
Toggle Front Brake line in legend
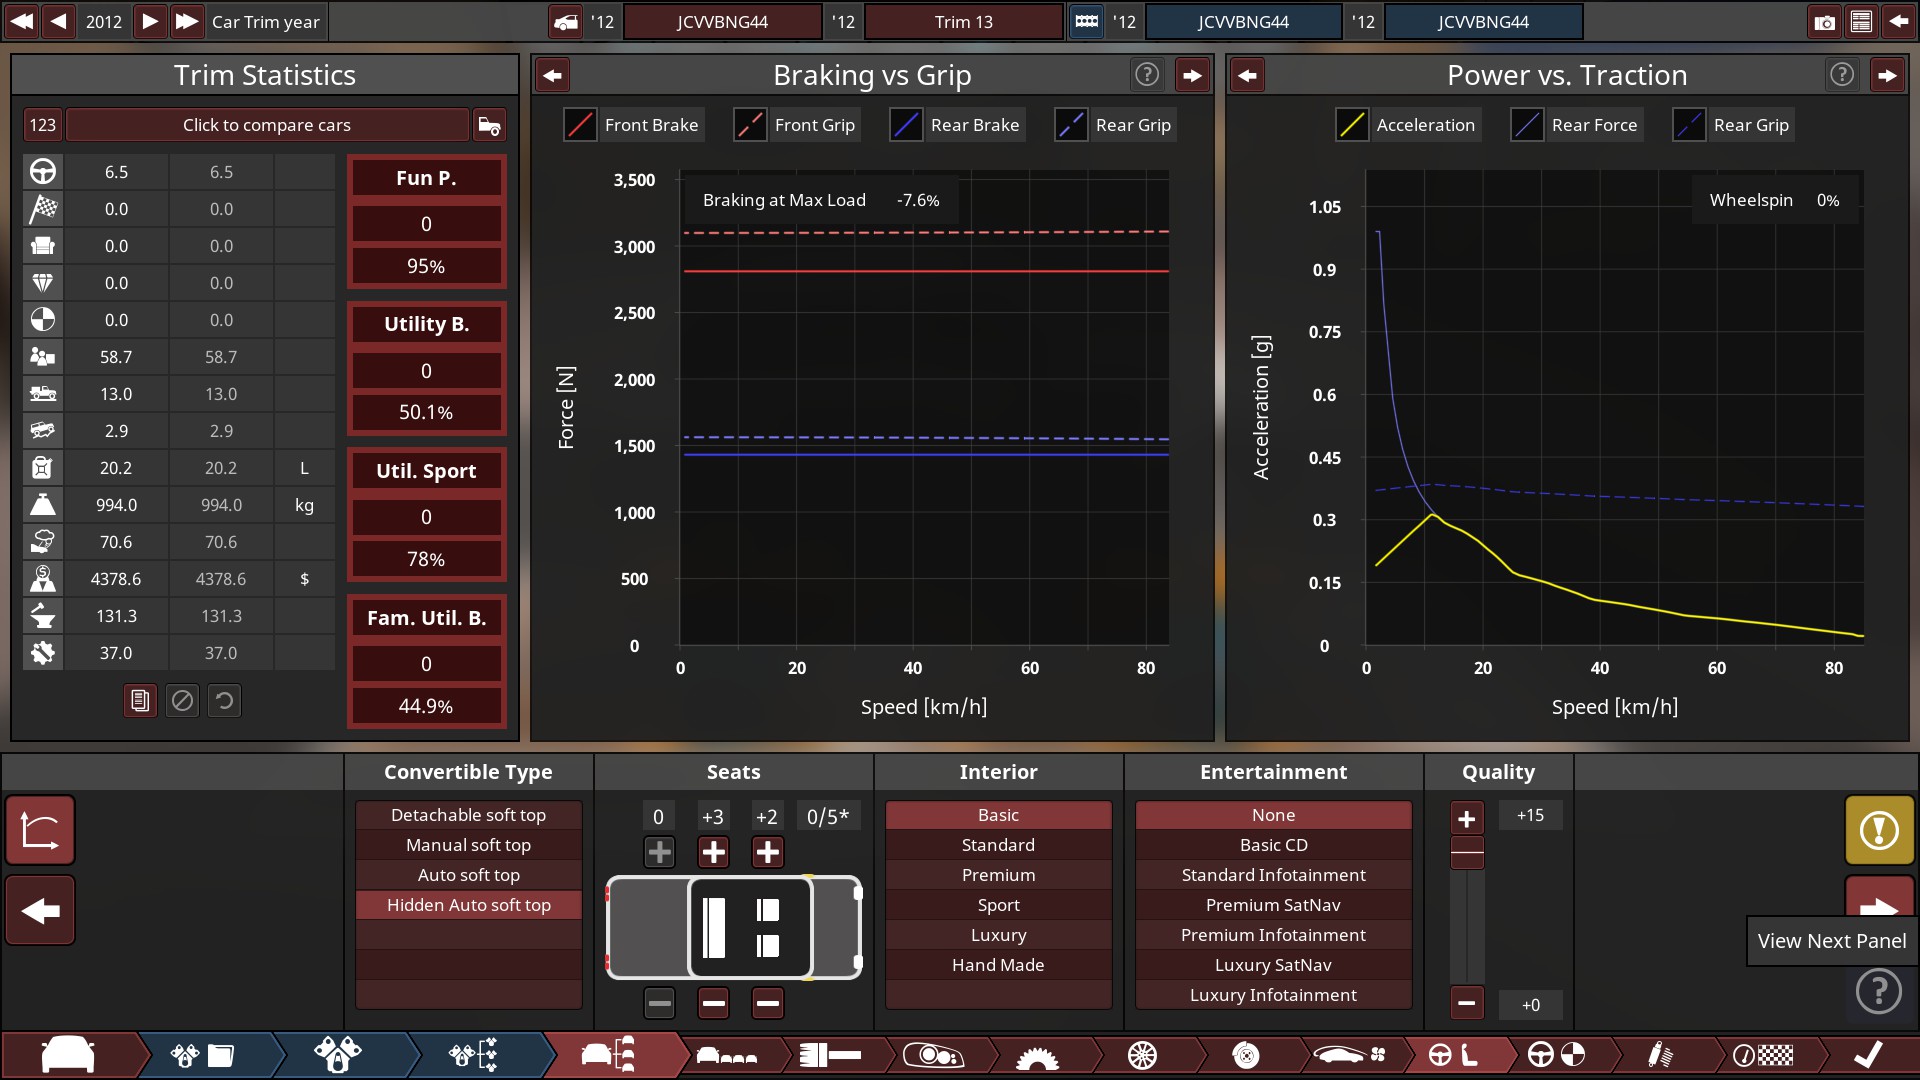click(x=634, y=125)
